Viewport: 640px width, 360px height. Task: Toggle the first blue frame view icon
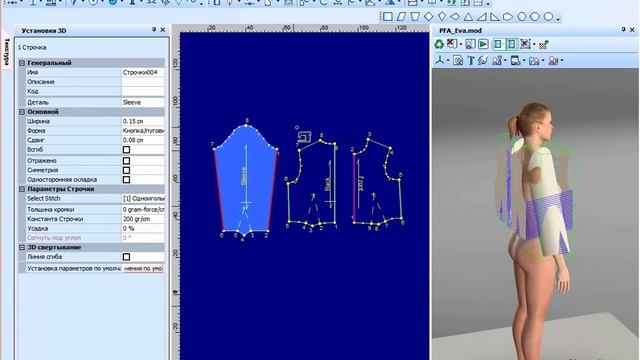(498, 44)
